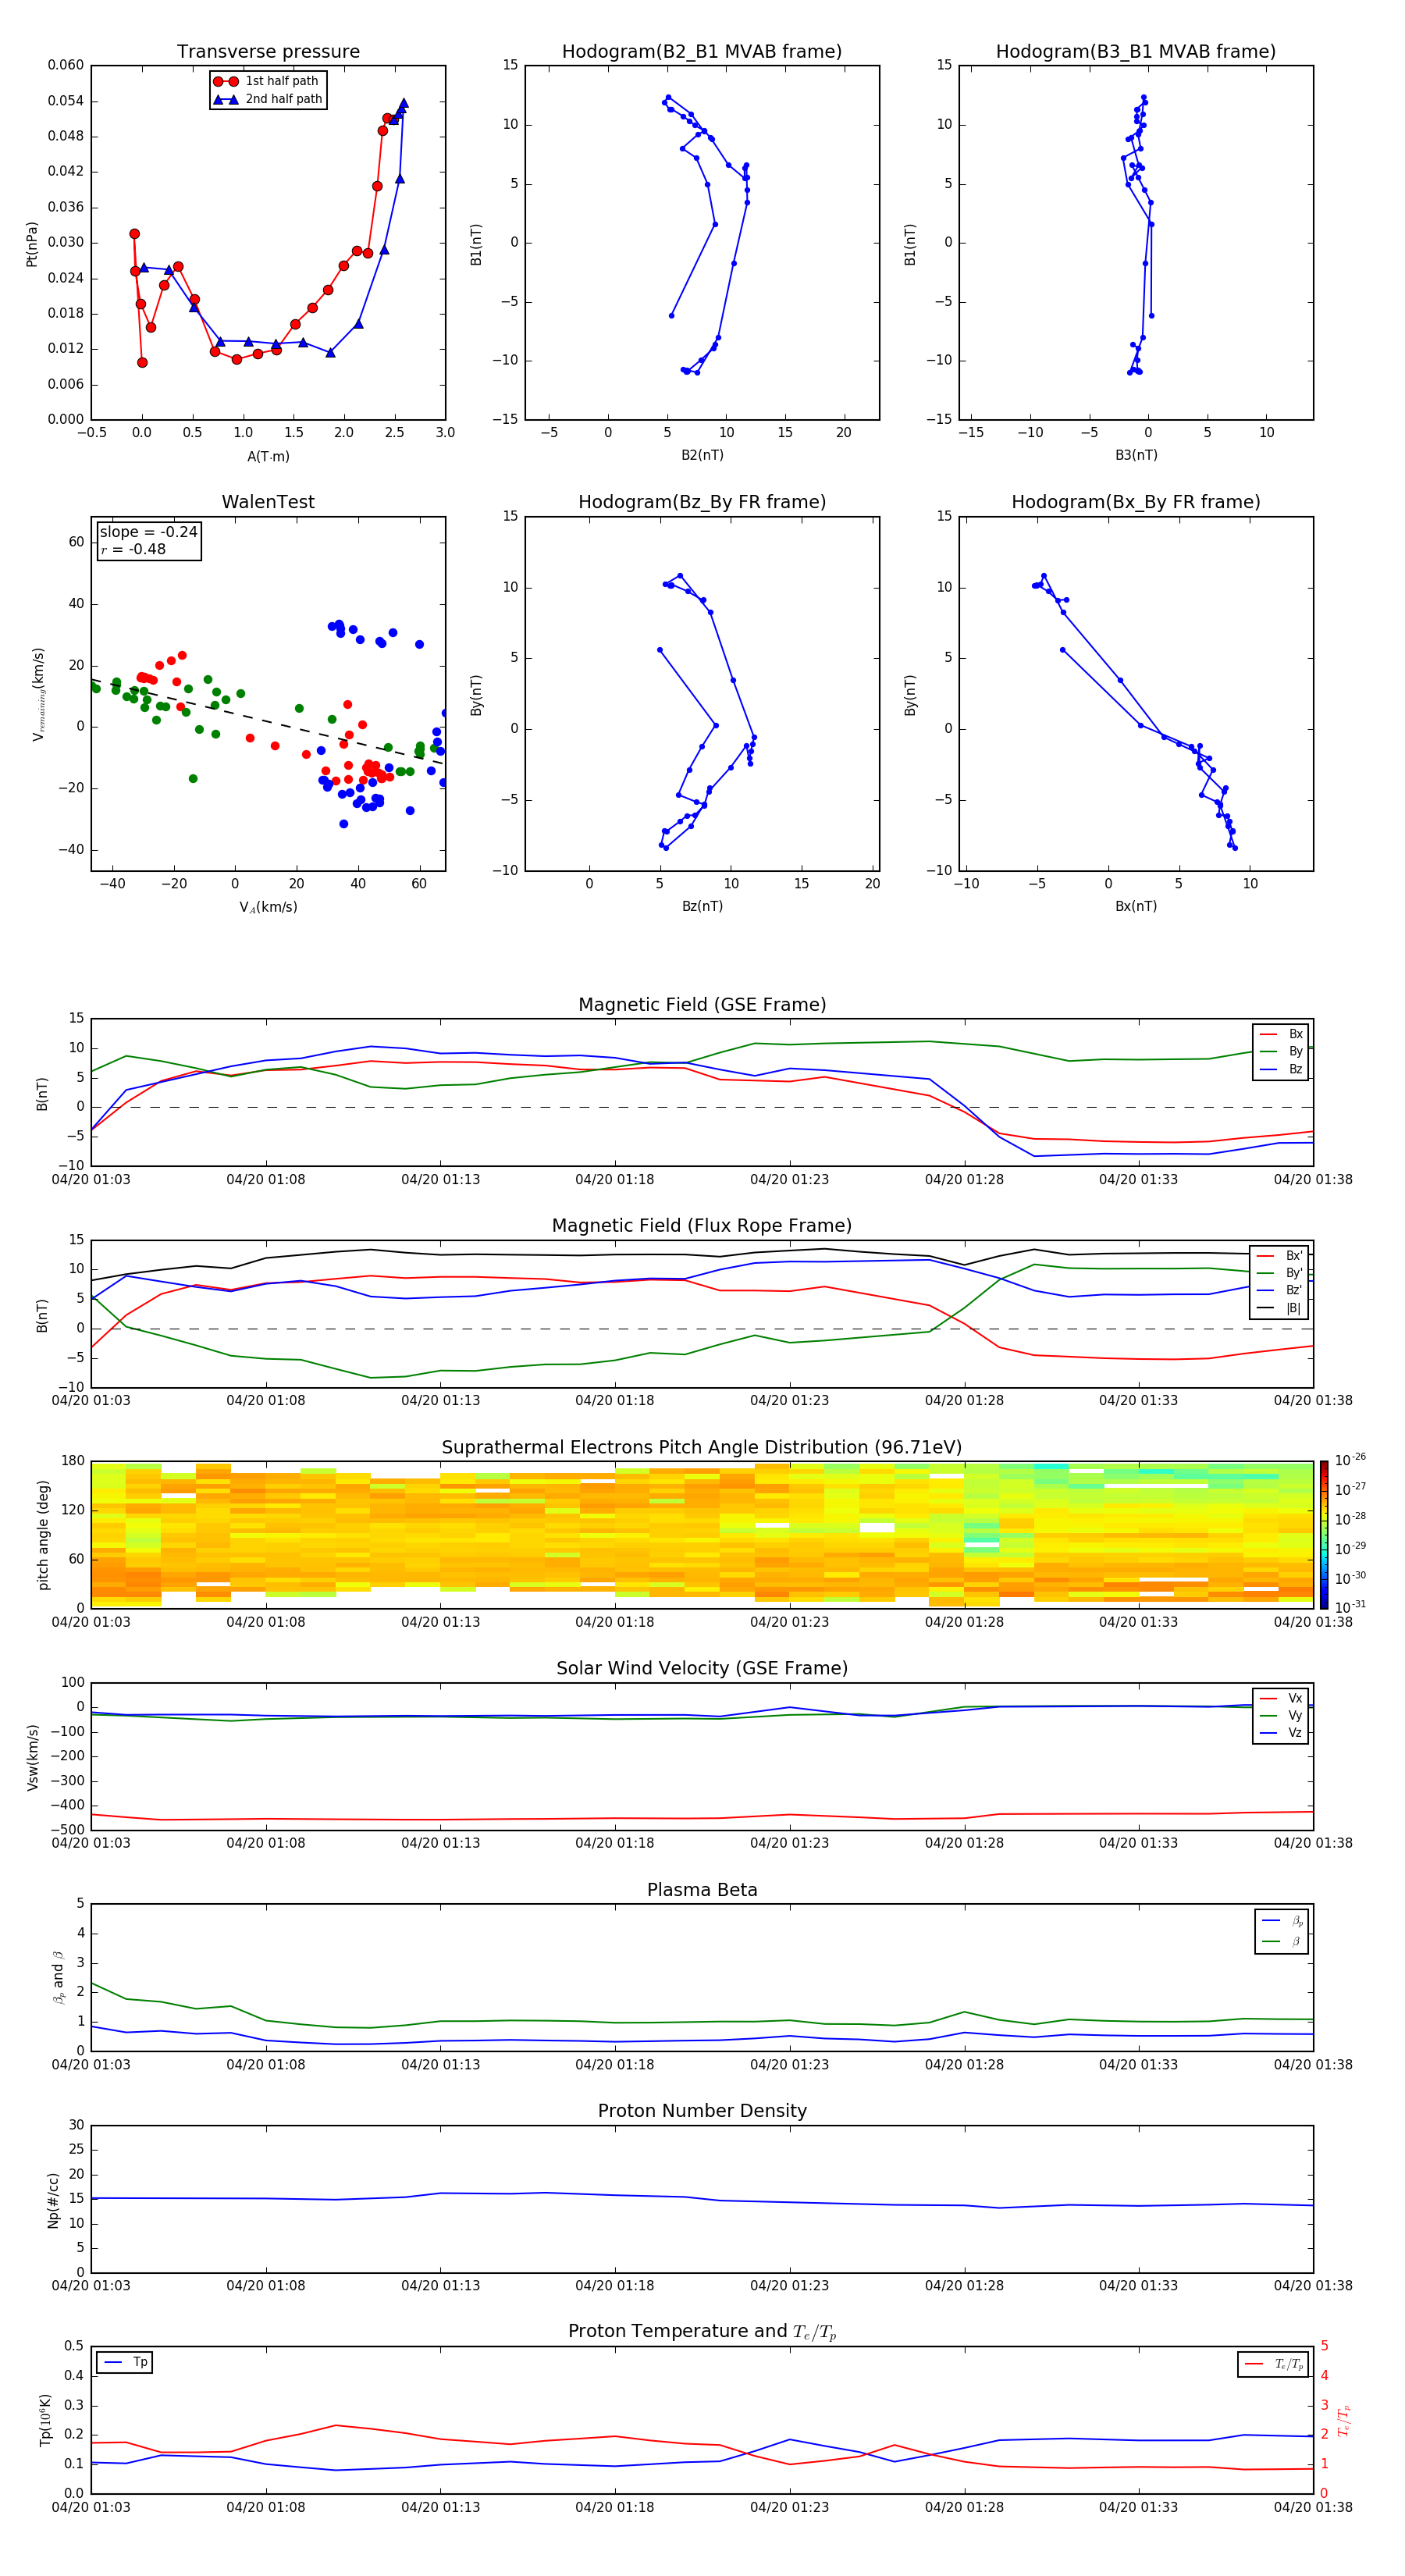Viewport: 1405px width, 2576px height.
Task: Click the 'Vx' legend entry in velocity plot
Action: coord(1281,1698)
